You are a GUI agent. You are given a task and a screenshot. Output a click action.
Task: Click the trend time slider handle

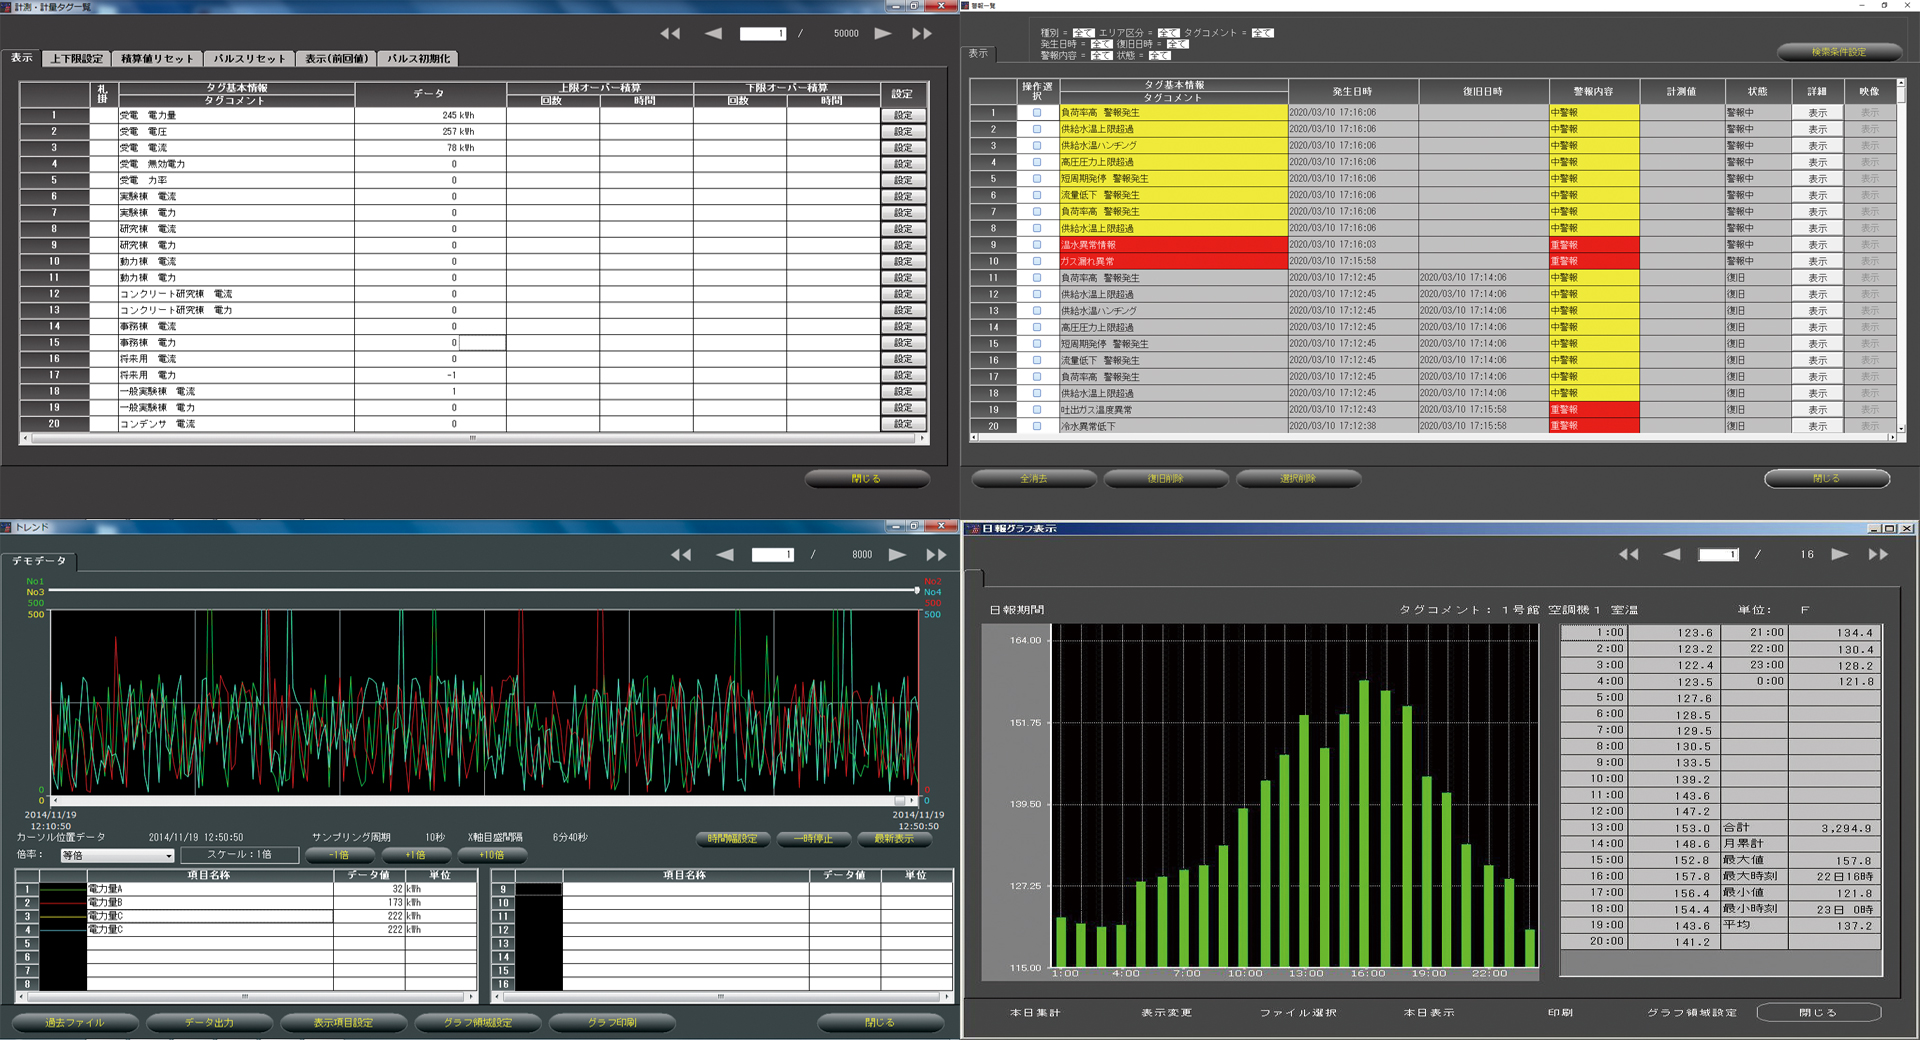[x=916, y=591]
